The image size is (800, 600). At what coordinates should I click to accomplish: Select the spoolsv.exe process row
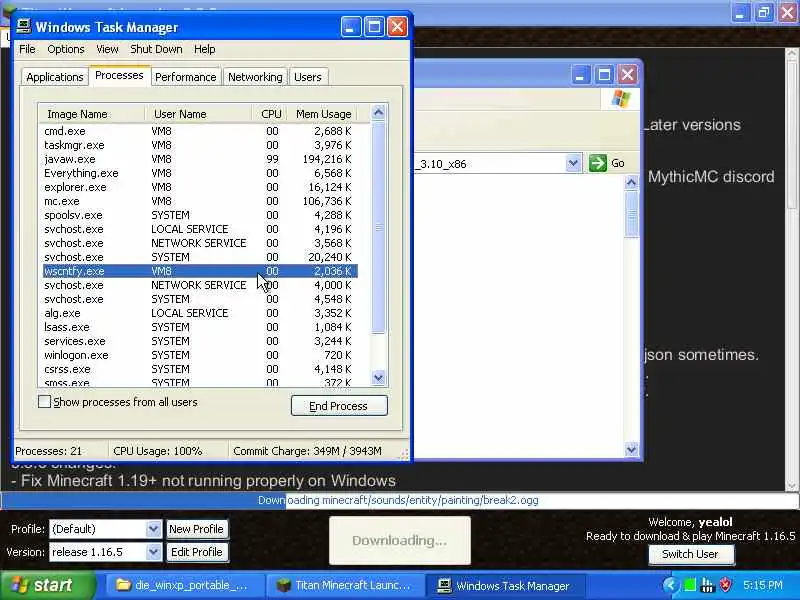pyautogui.click(x=200, y=215)
